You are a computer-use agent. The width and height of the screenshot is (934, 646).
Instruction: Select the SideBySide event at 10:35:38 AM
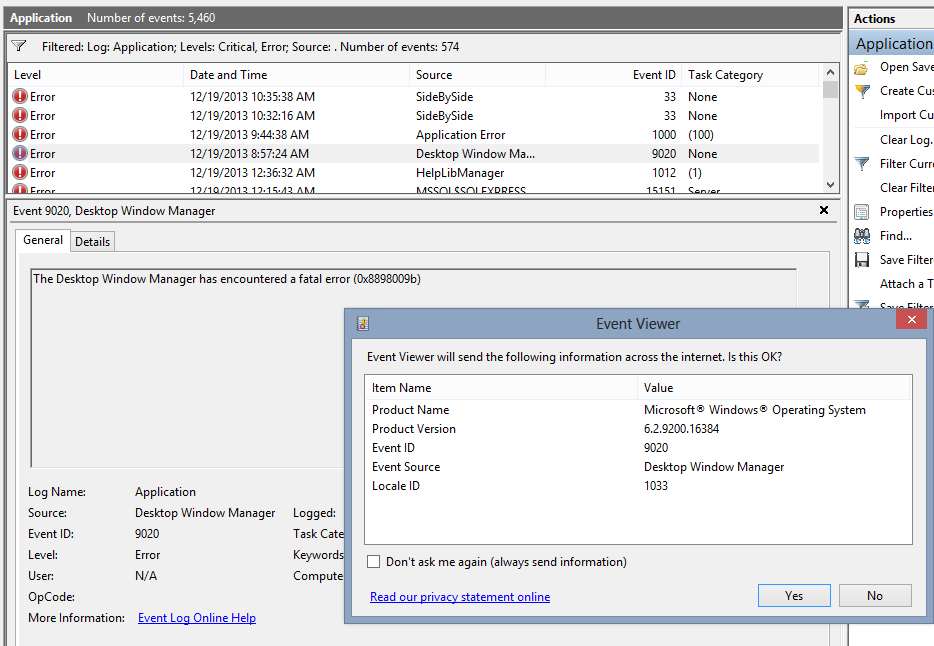coord(414,96)
